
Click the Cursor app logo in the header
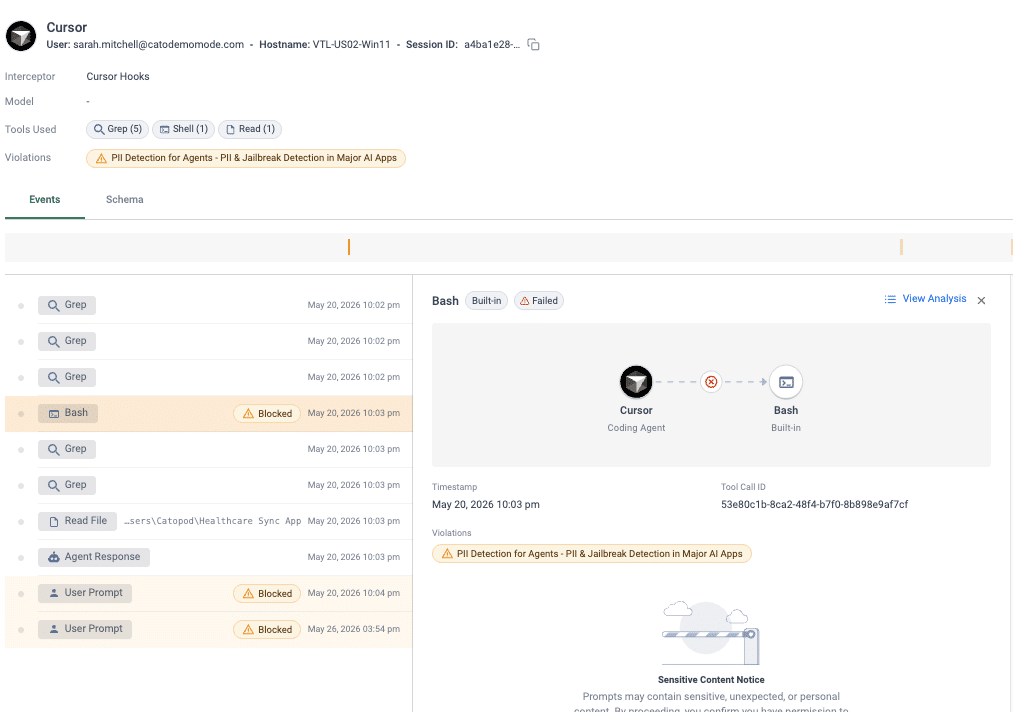tap(21, 36)
